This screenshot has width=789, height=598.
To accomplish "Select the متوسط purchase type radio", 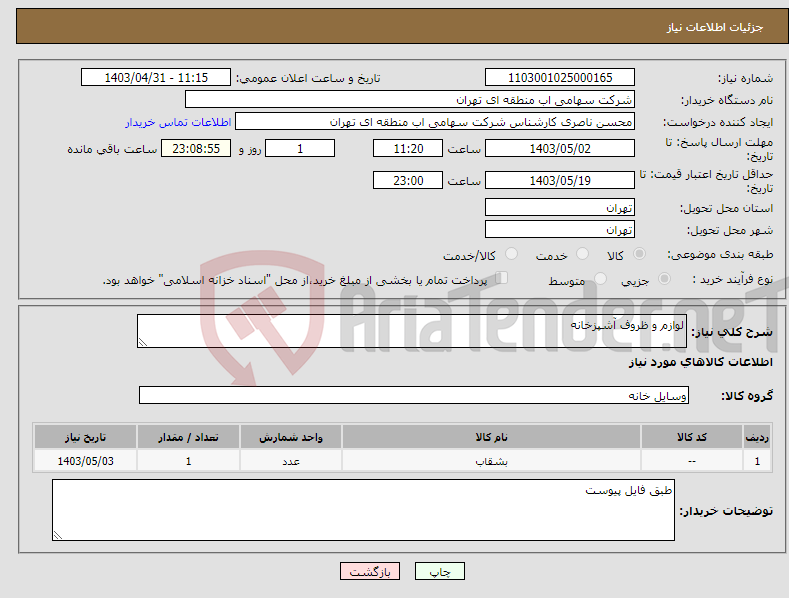I will coord(600,278).
